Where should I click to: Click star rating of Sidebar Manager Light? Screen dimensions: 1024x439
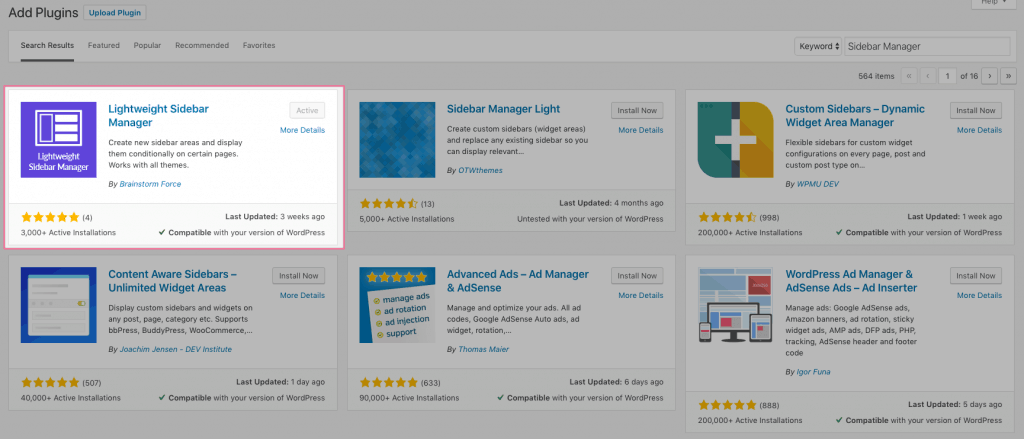(x=389, y=203)
